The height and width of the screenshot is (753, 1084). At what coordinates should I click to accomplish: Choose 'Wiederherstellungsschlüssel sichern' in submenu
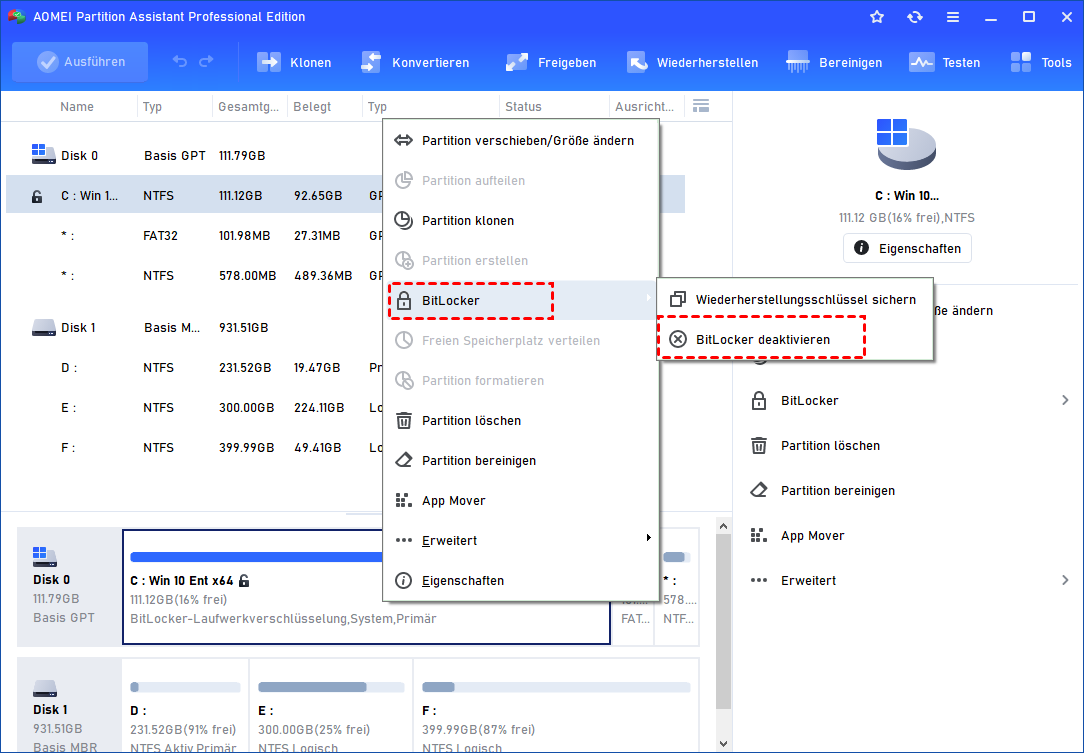(x=794, y=299)
